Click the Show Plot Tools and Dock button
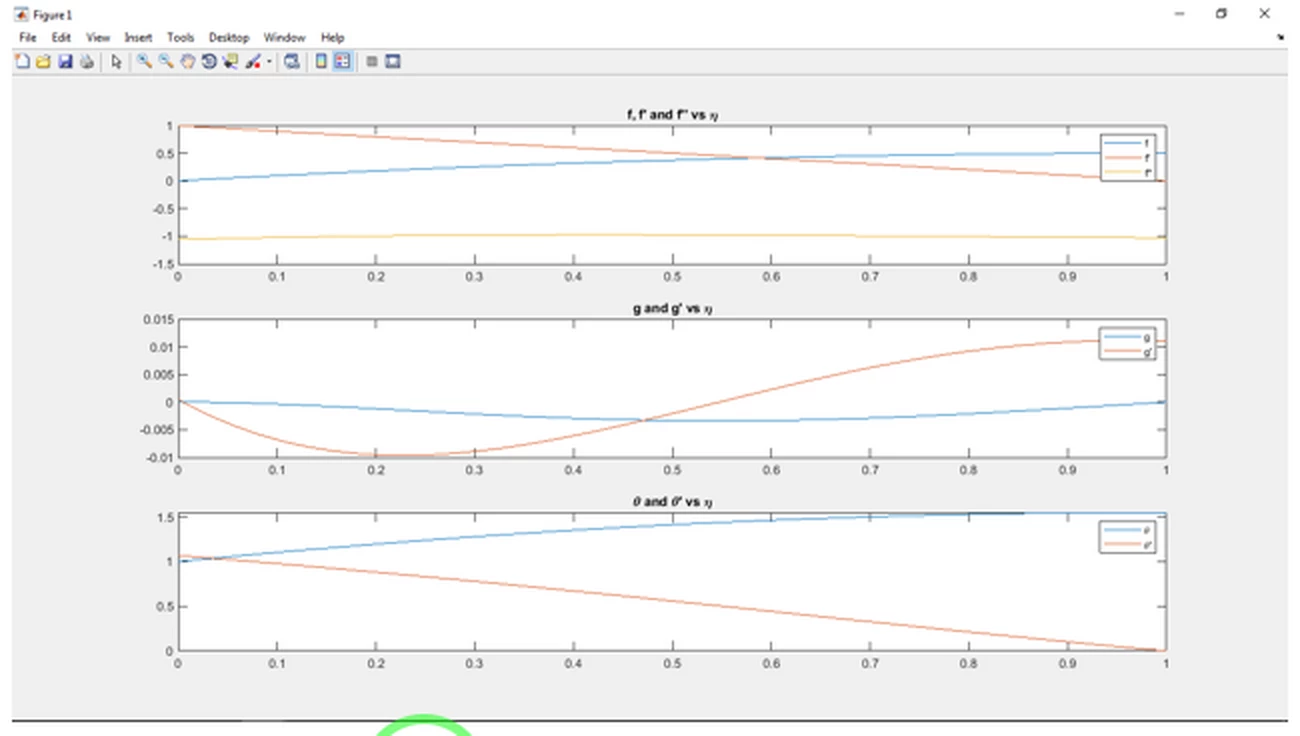This screenshot has width=1300, height=736. click(393, 62)
